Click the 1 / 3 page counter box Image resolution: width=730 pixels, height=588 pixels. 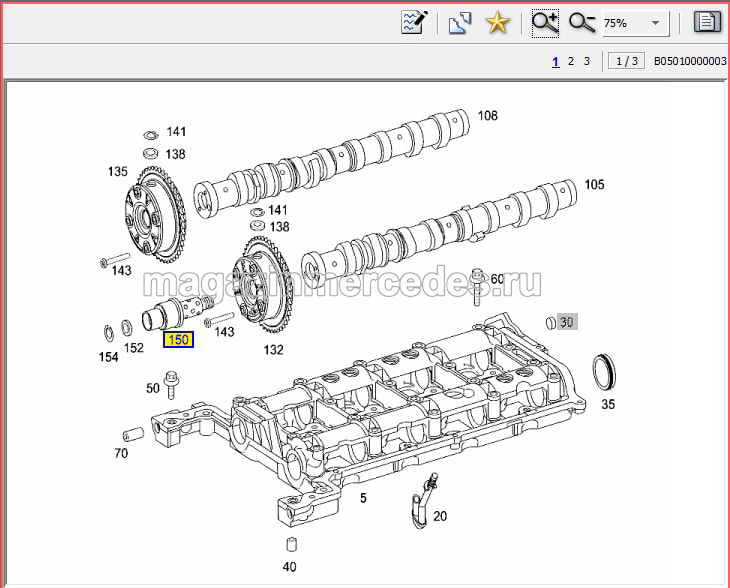pyautogui.click(x=625, y=61)
